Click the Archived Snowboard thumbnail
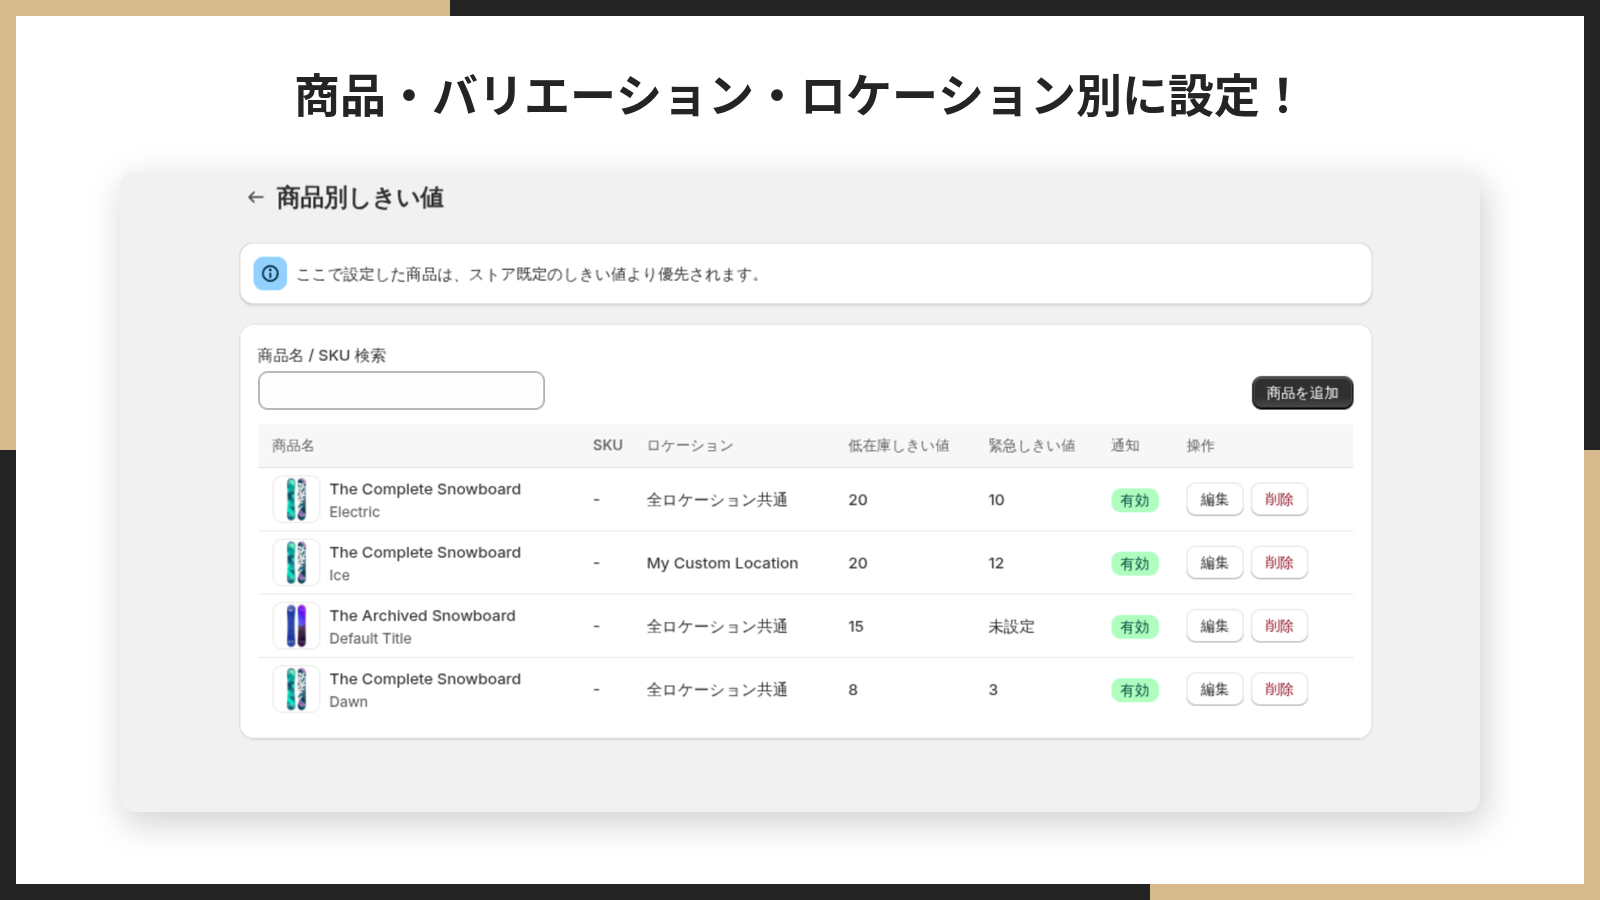 click(296, 626)
